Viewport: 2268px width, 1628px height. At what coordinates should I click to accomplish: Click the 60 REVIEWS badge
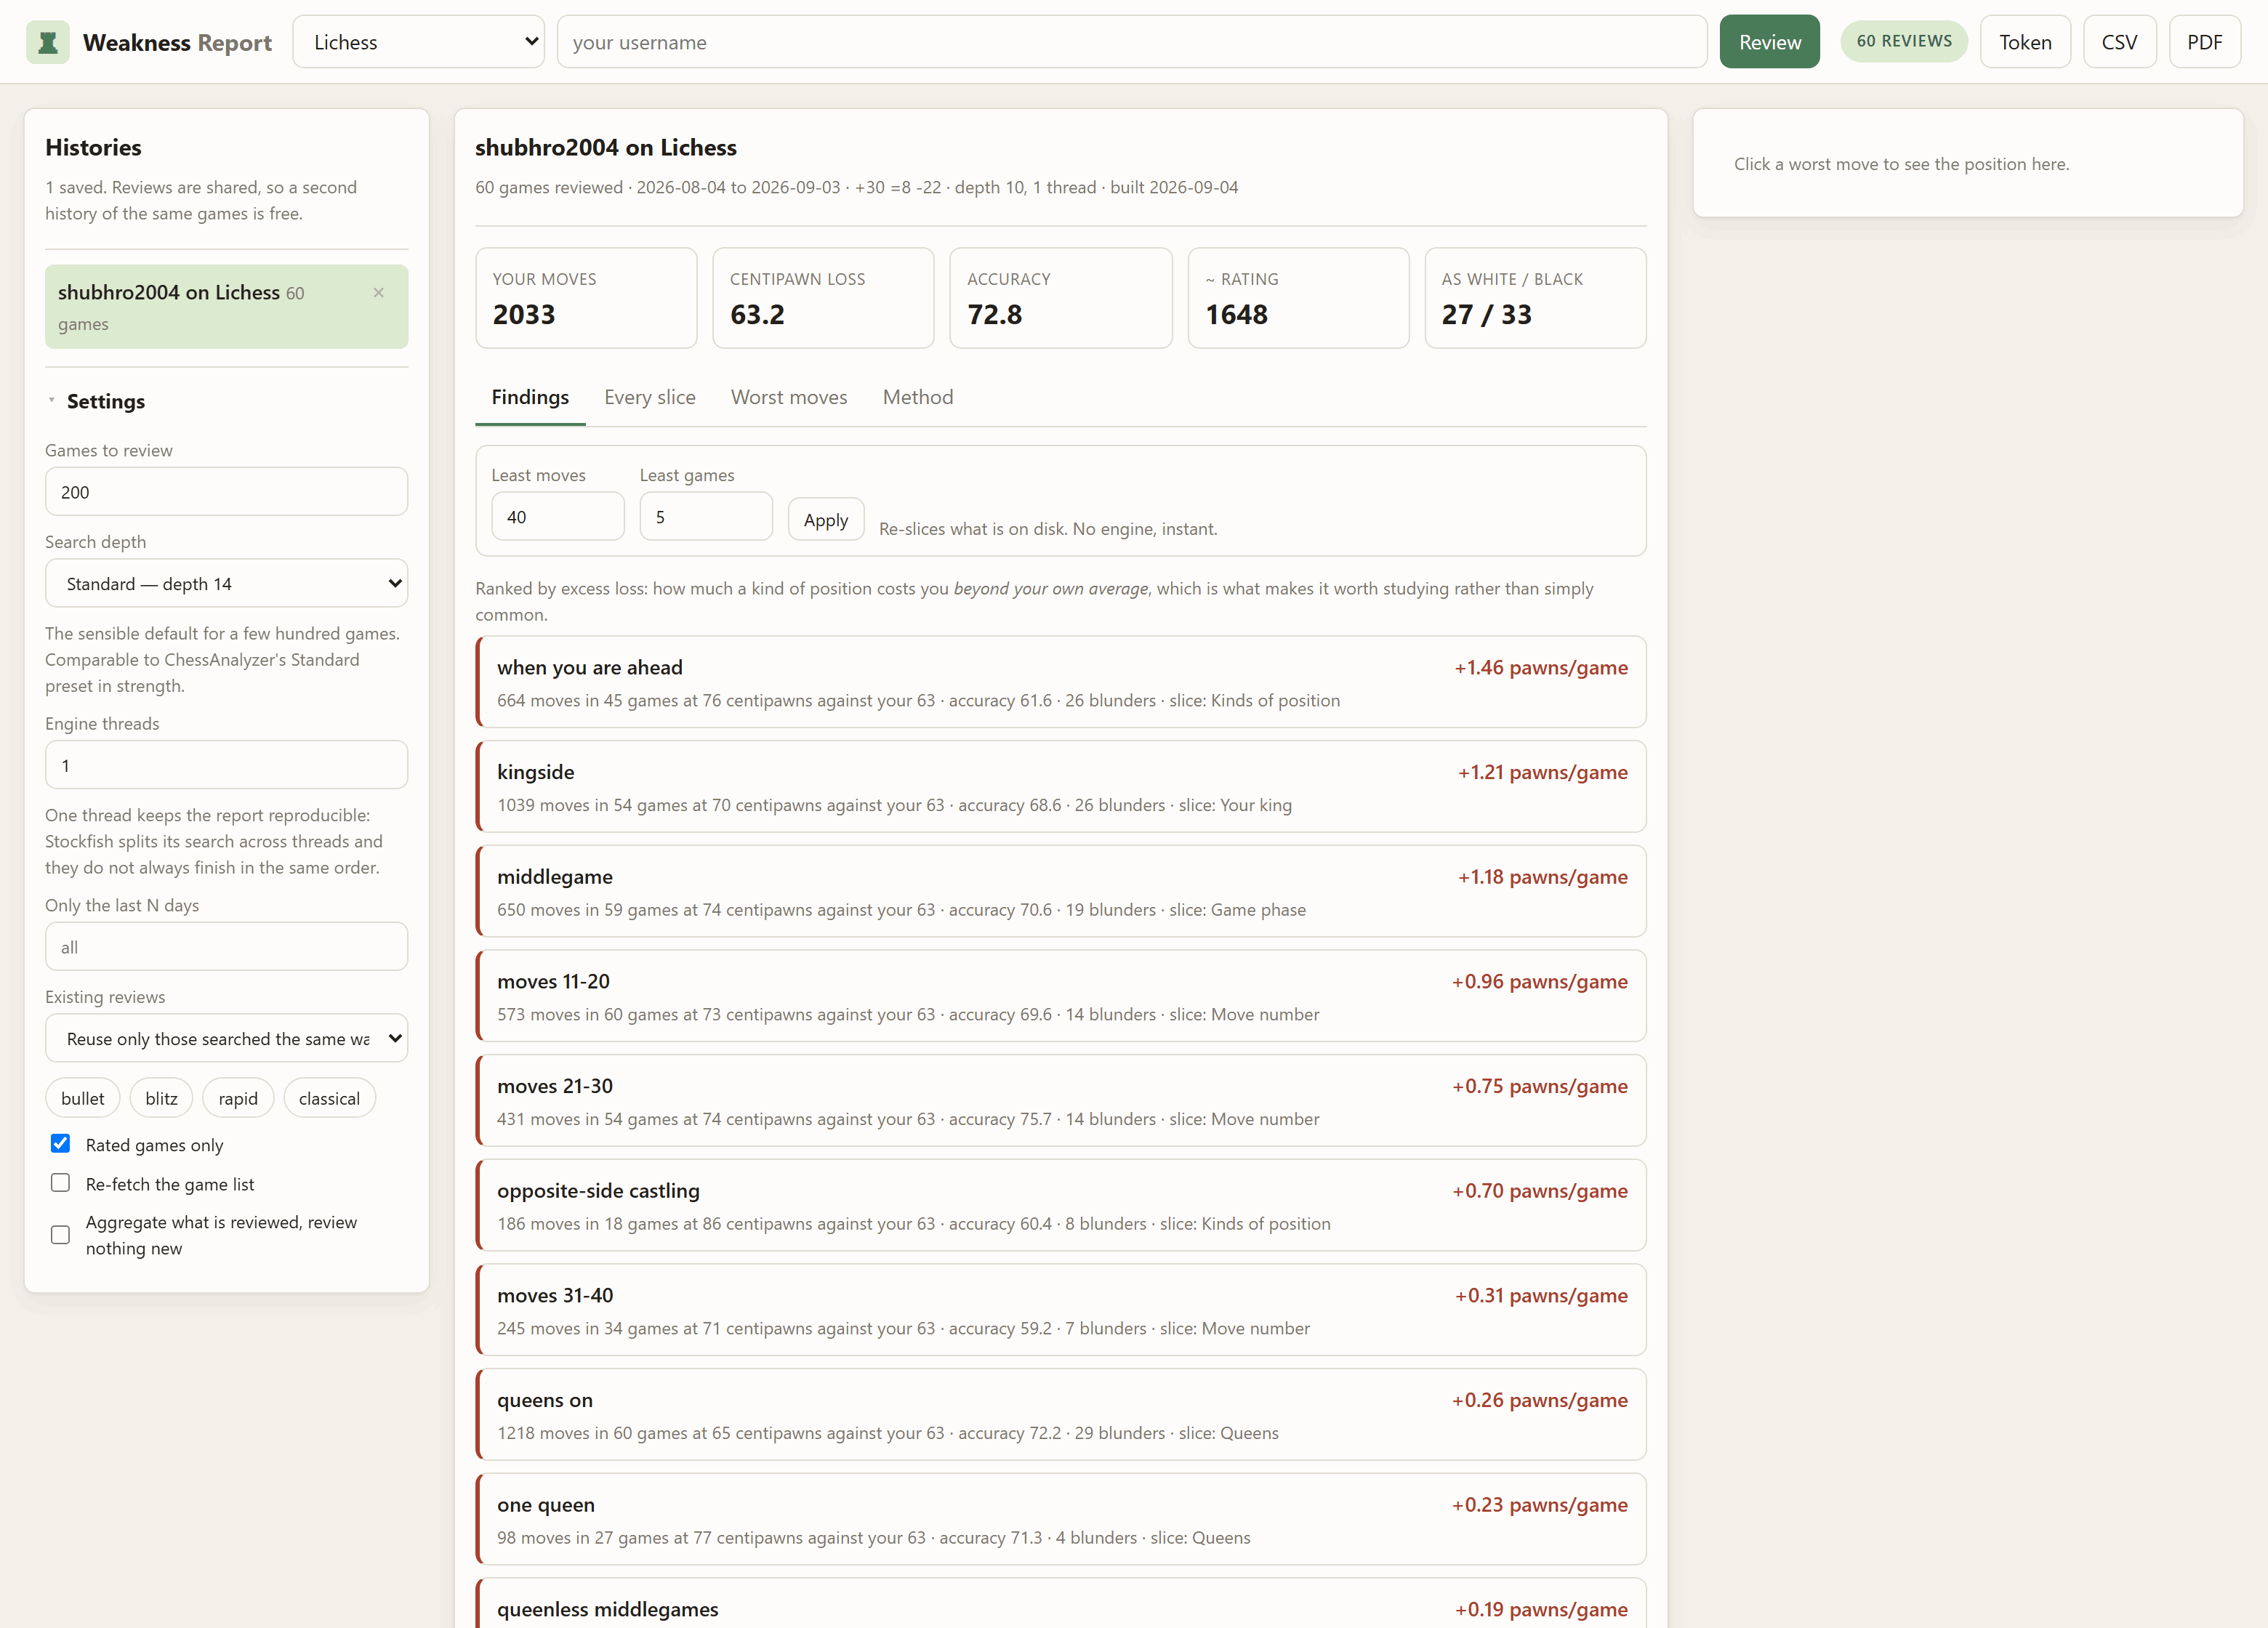pos(1903,41)
